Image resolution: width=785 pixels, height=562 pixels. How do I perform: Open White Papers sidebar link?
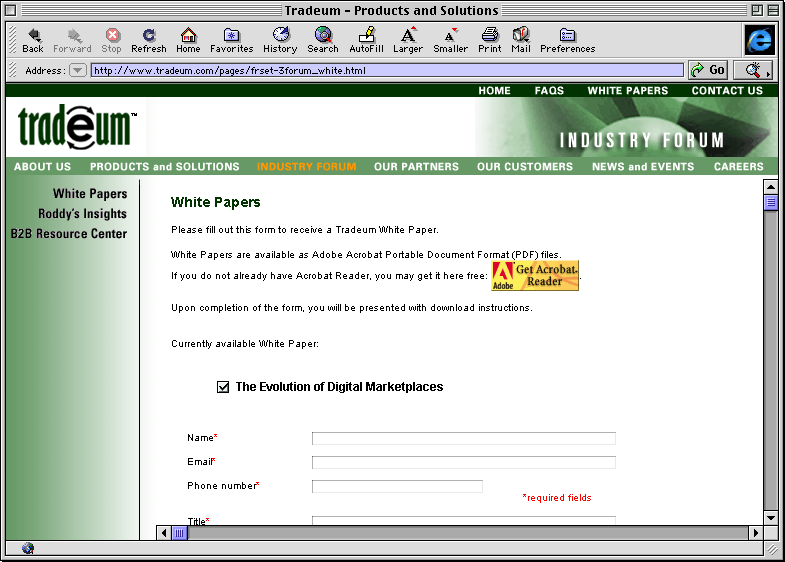pos(90,194)
